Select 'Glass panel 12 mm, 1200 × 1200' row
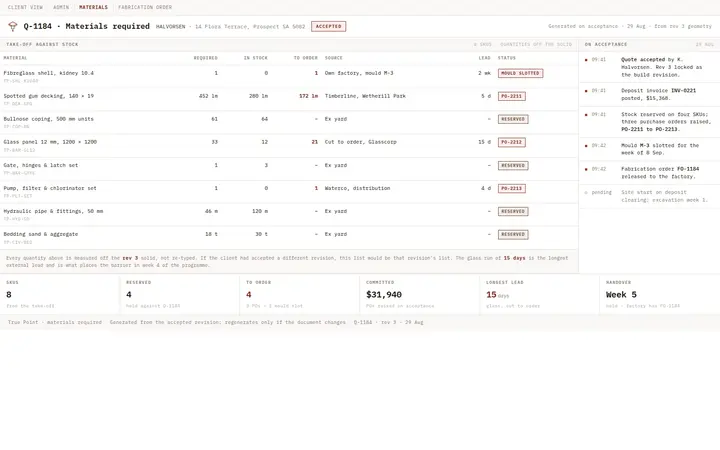 (288, 146)
